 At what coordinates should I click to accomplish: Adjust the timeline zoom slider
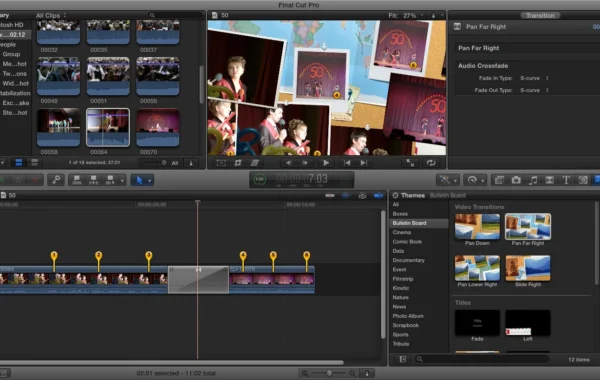[x=329, y=373]
